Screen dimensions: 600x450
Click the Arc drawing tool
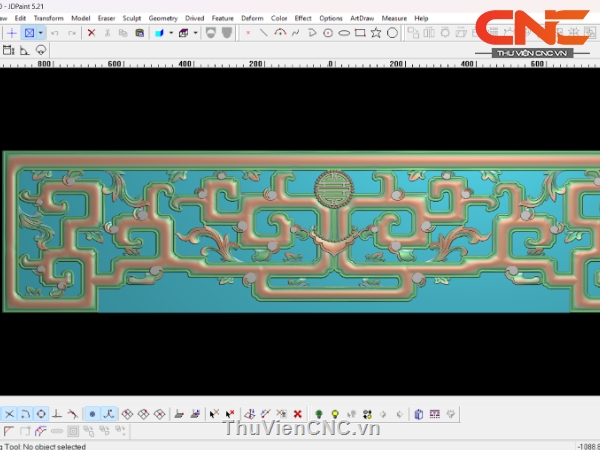[280, 33]
